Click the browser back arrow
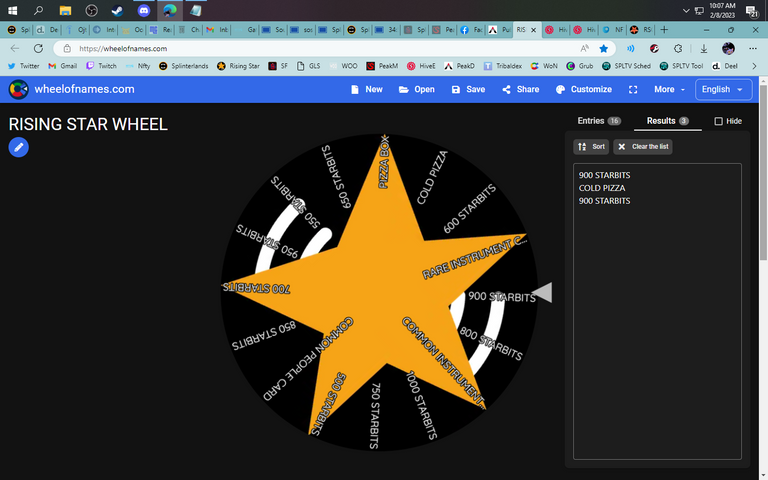Screen dimensions: 768x480 pyautogui.click(x=15, y=48)
